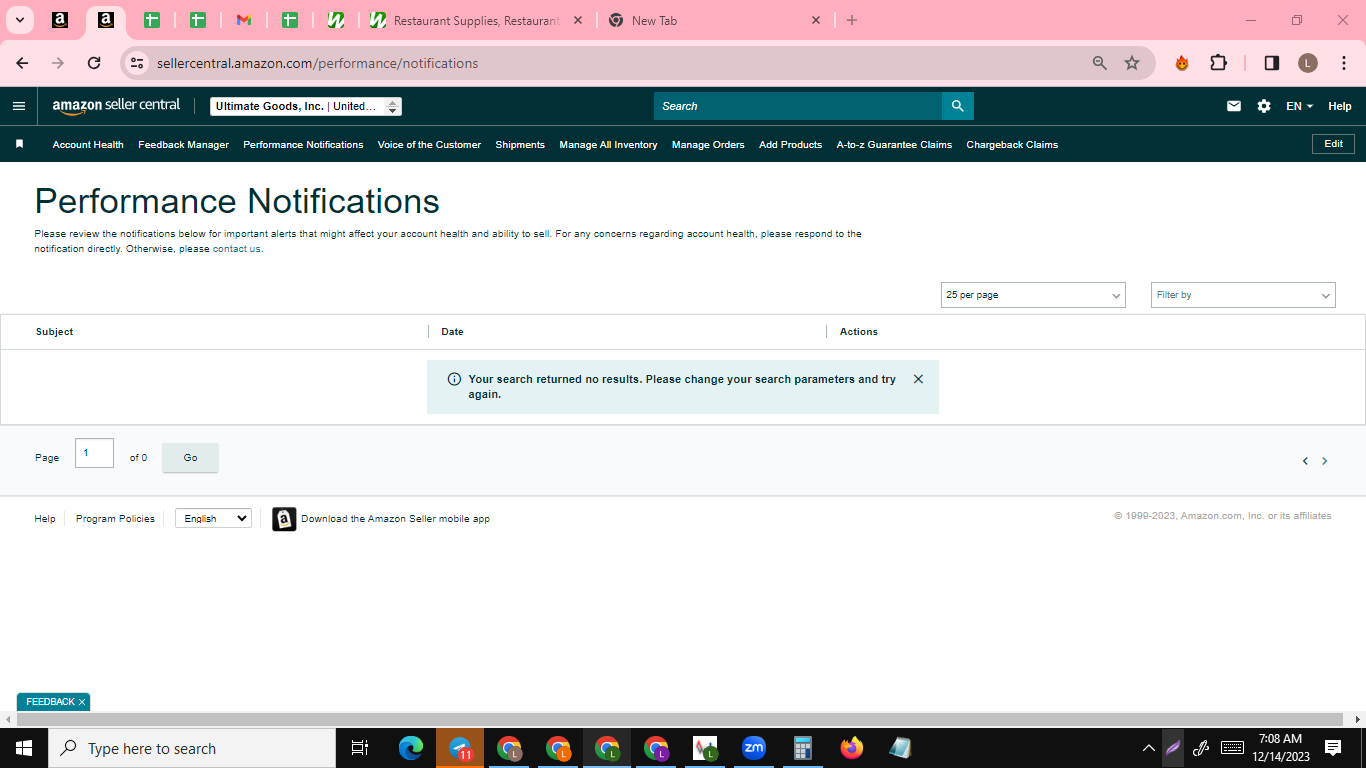Click the Go pagination button

(x=190, y=458)
